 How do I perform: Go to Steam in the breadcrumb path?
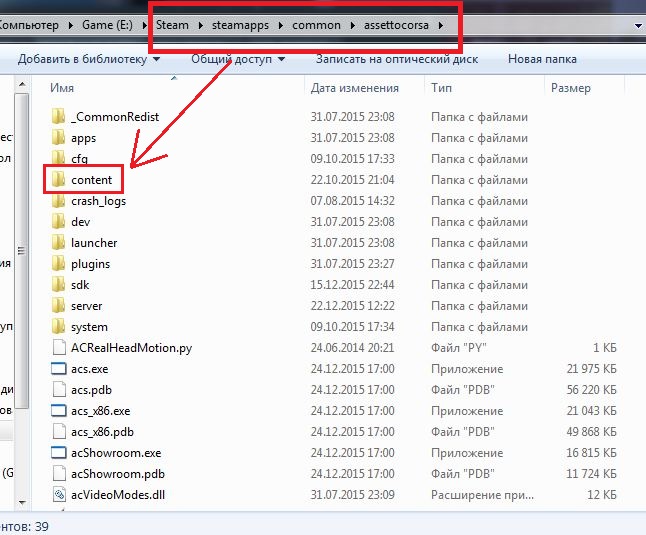(x=172, y=25)
